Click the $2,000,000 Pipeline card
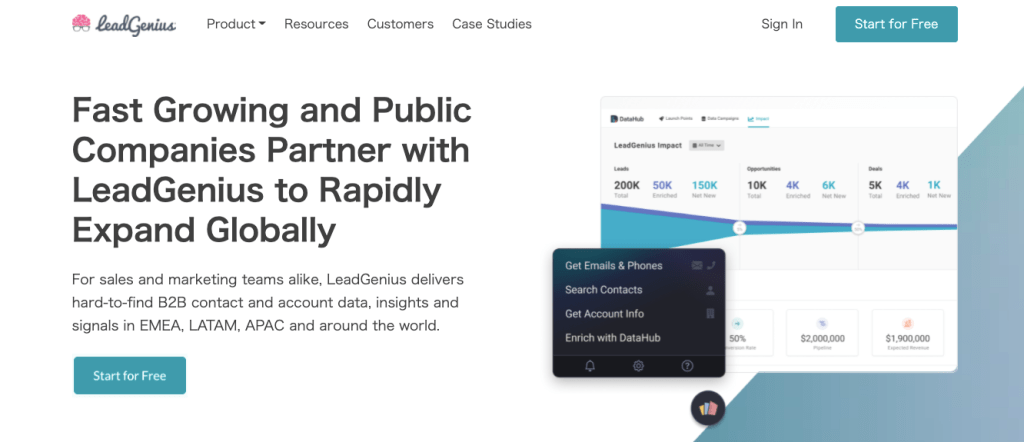The width and height of the screenshot is (1024, 442). coord(822,332)
